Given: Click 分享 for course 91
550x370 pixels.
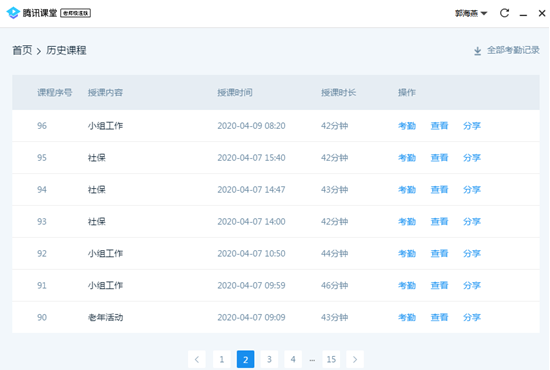Looking at the screenshot, I should [472, 285].
